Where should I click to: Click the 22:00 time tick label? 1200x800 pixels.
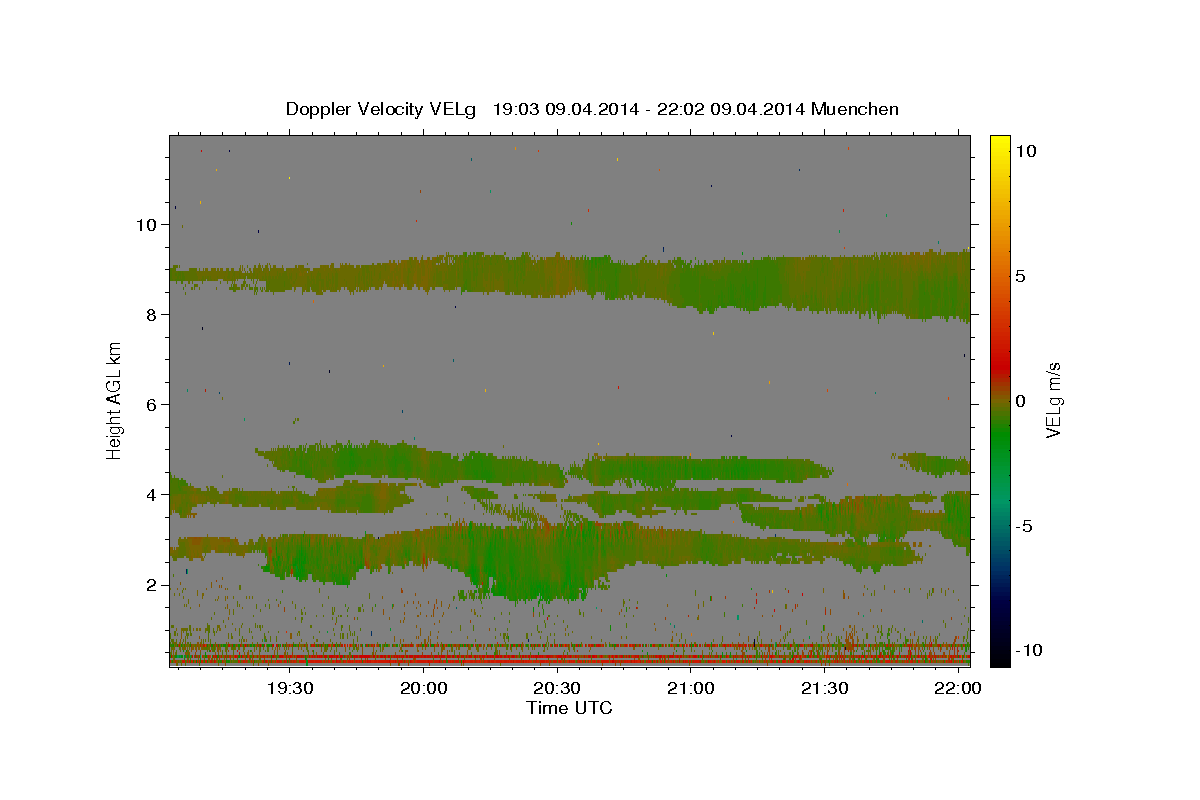[x=958, y=688]
